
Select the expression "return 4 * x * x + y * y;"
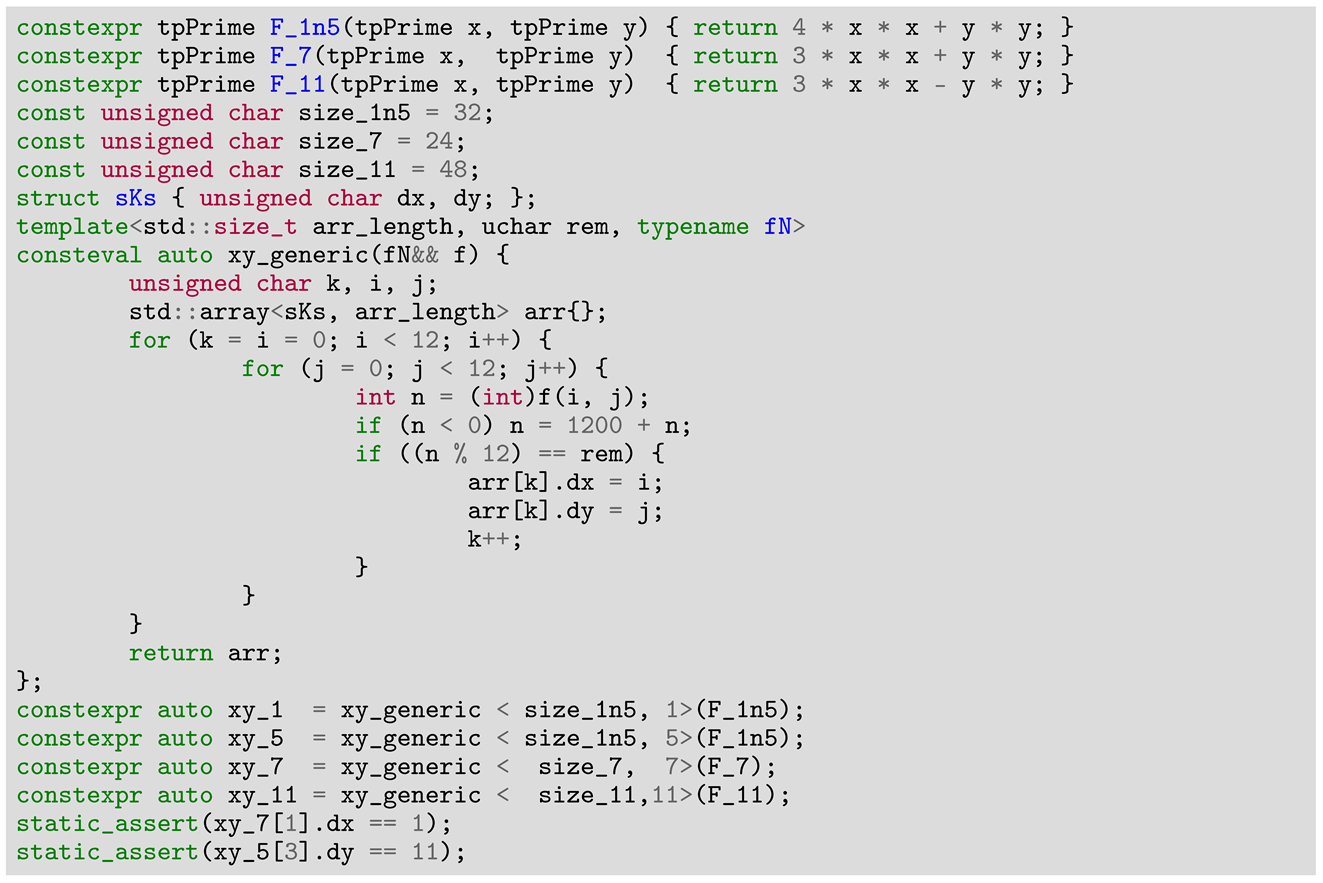click(x=869, y=27)
